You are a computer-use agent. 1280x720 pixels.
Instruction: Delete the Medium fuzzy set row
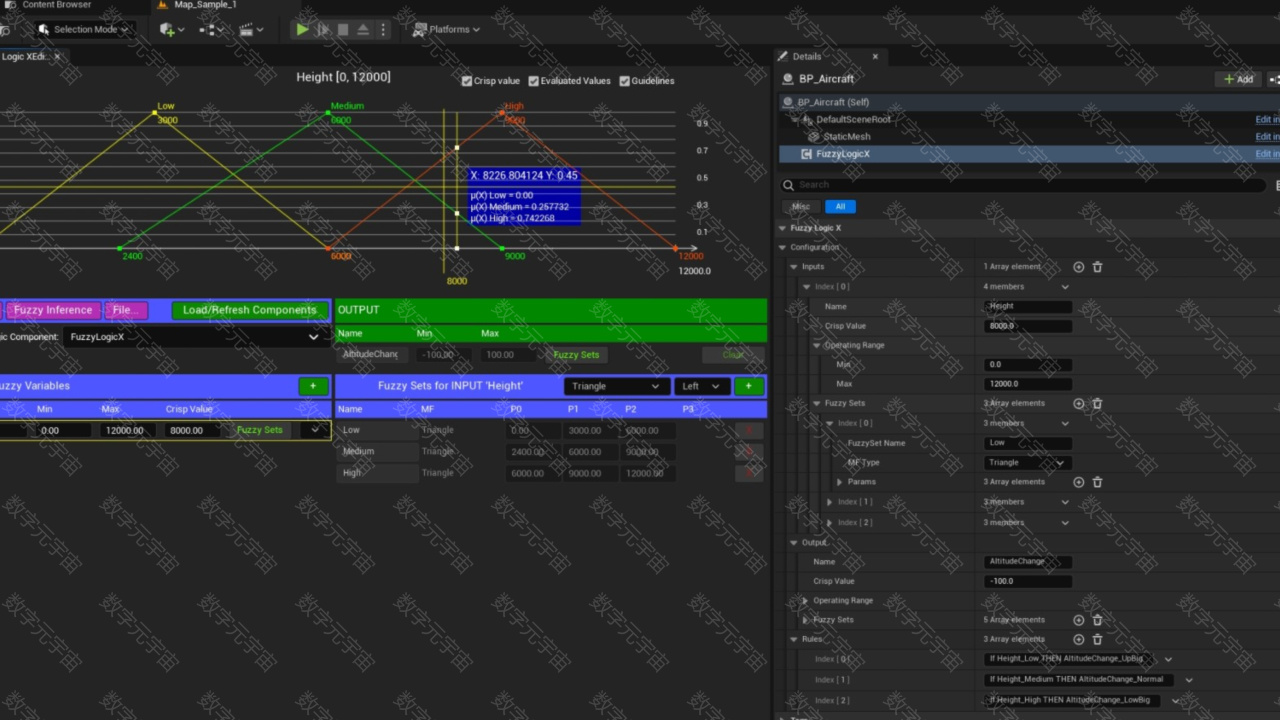(748, 451)
